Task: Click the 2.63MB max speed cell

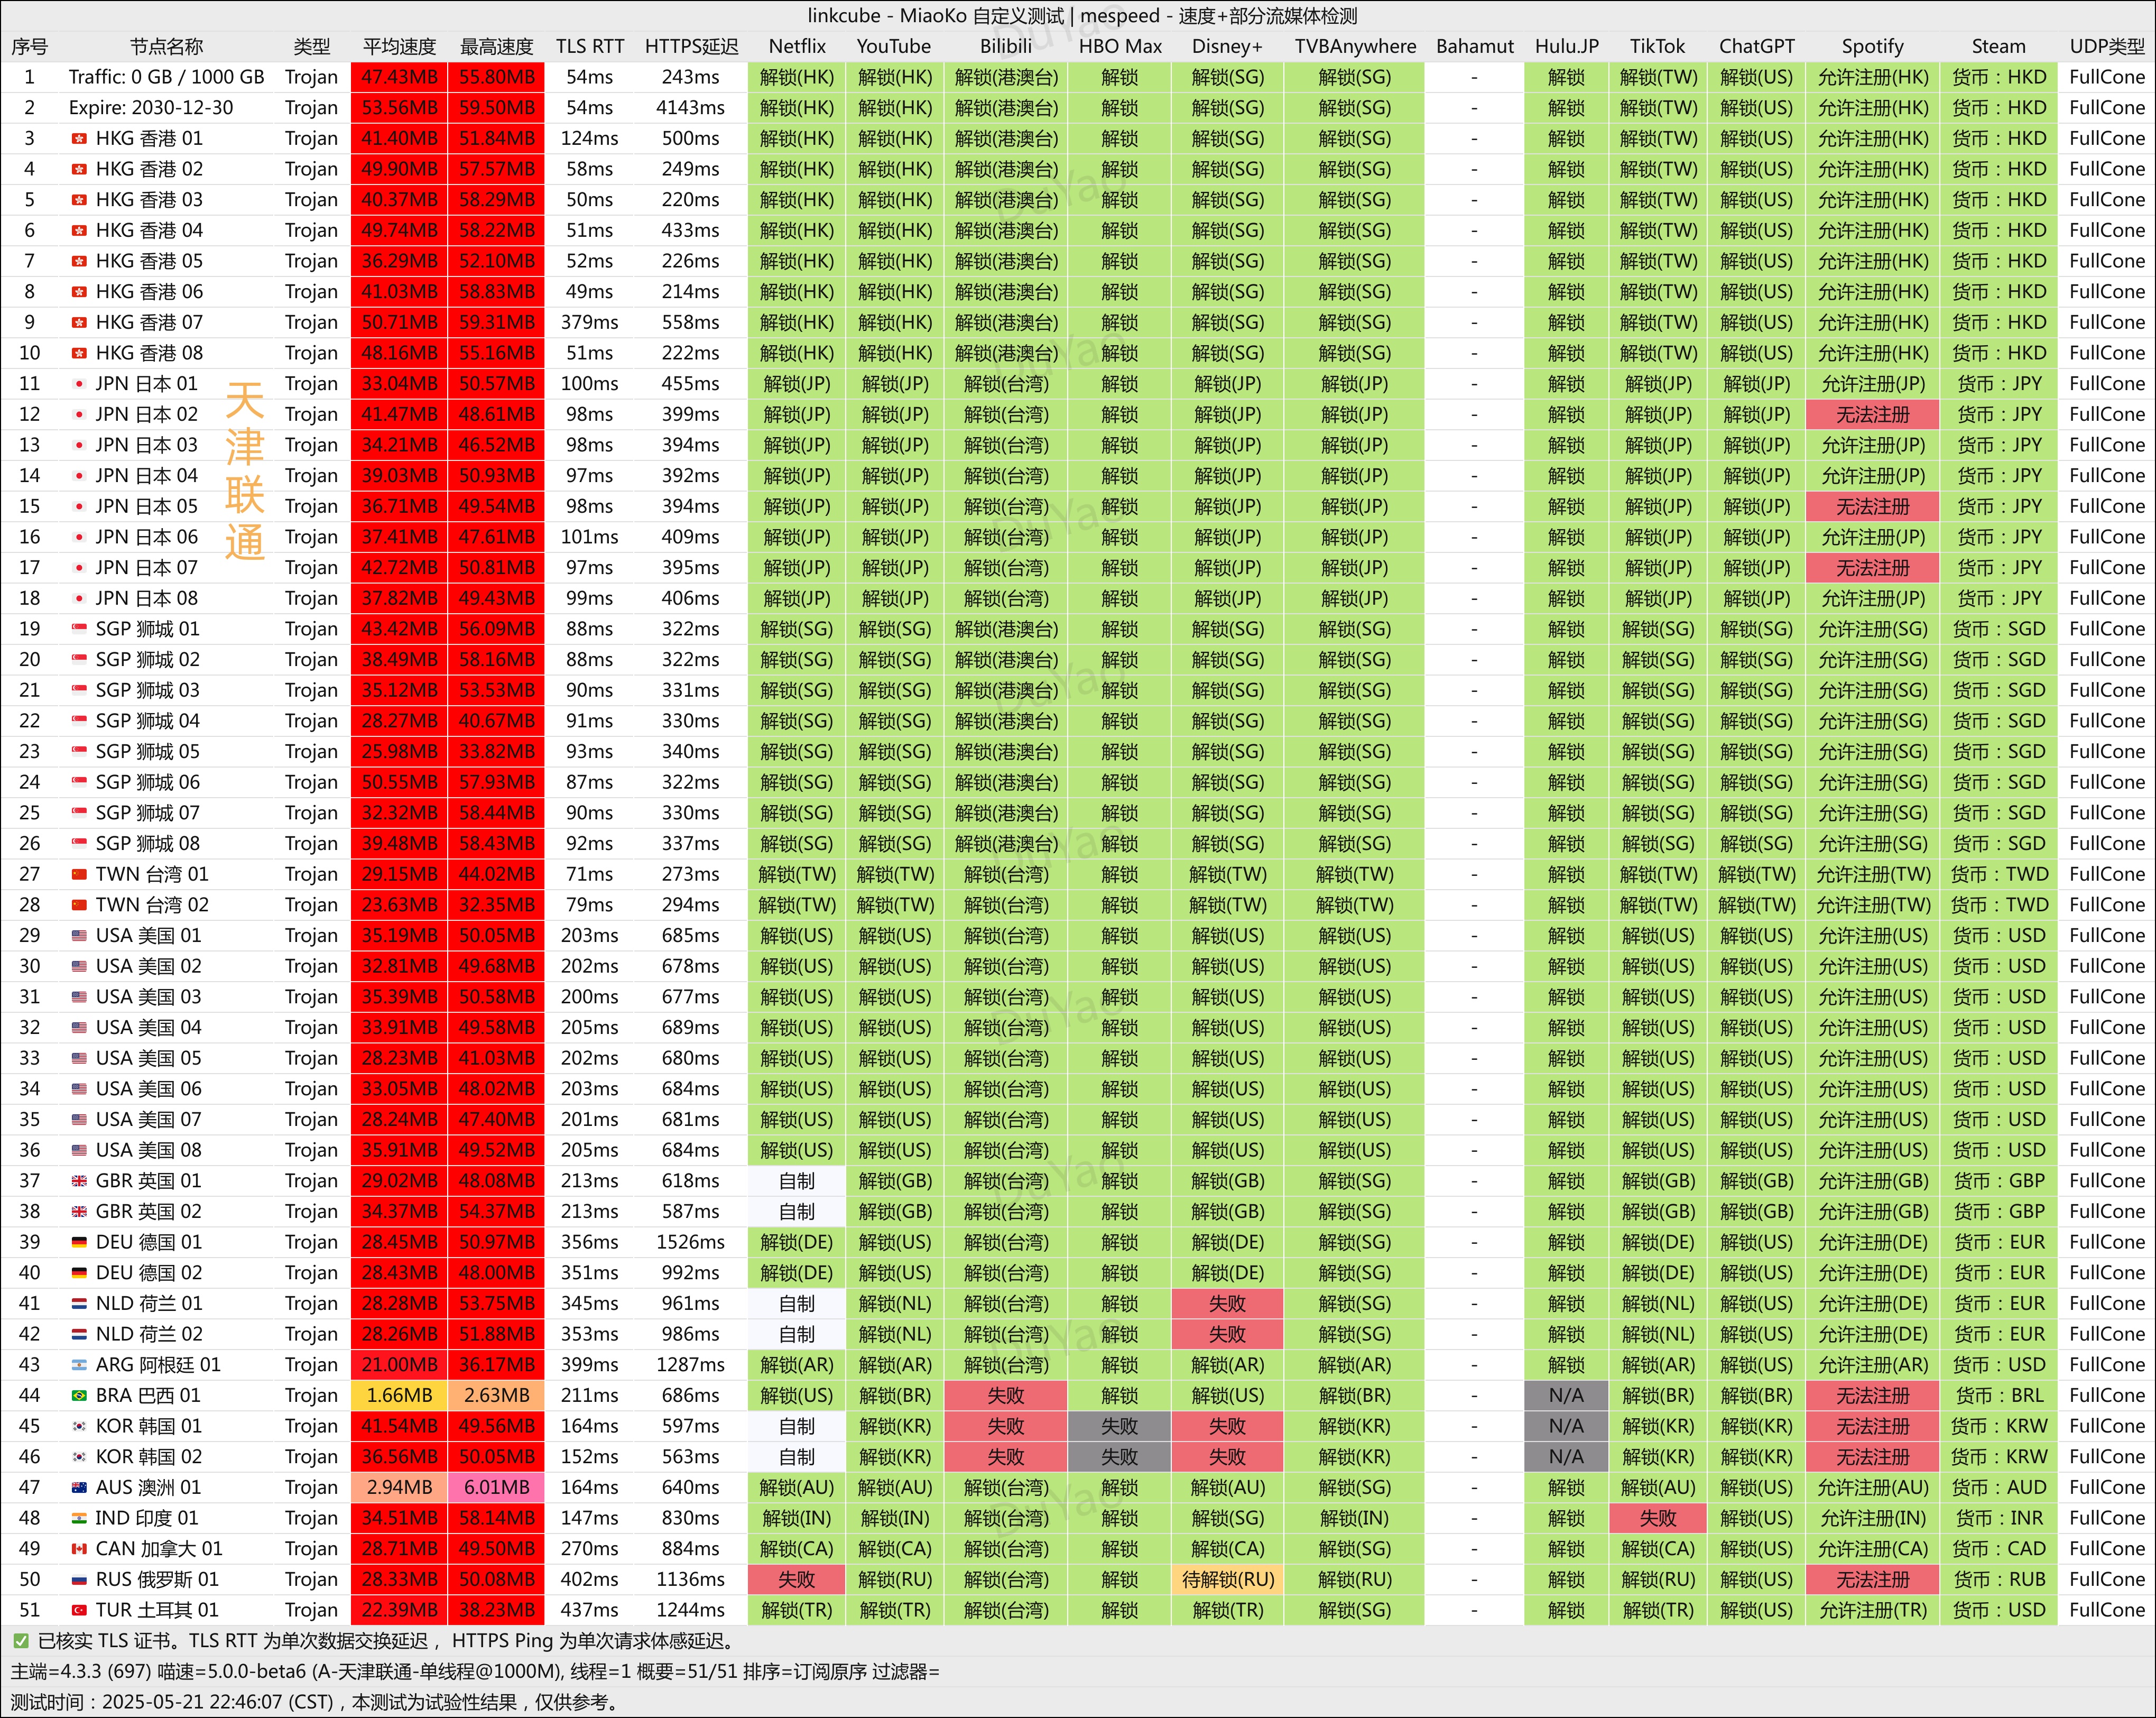Action: 496,1396
